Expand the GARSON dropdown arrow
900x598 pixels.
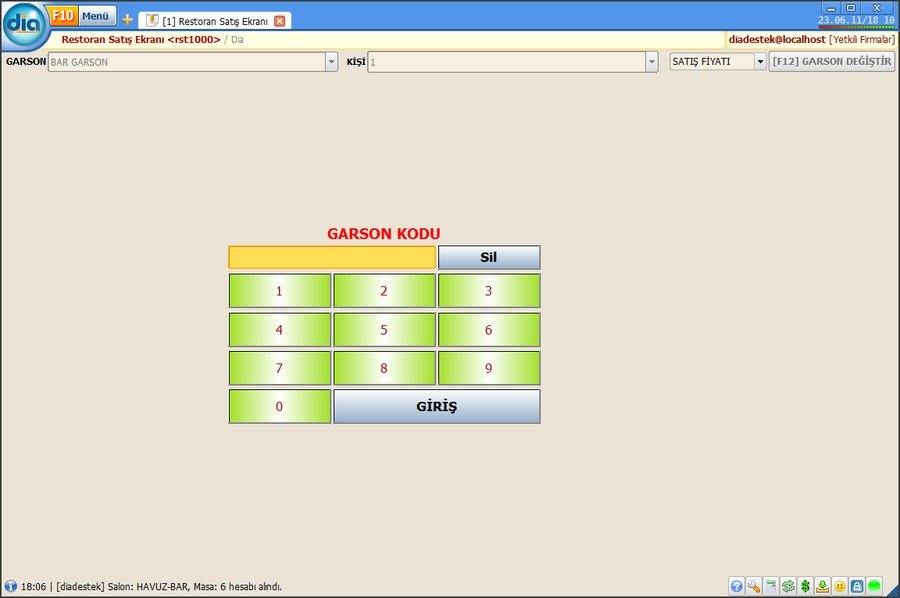point(331,61)
